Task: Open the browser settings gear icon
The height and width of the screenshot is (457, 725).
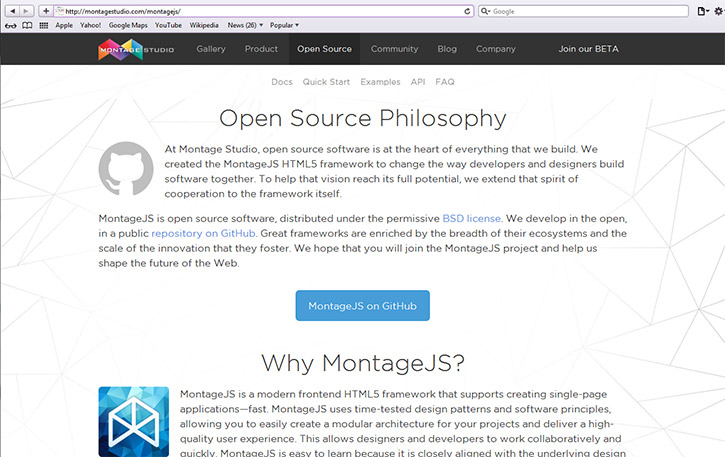Action: pyautogui.click(x=719, y=11)
